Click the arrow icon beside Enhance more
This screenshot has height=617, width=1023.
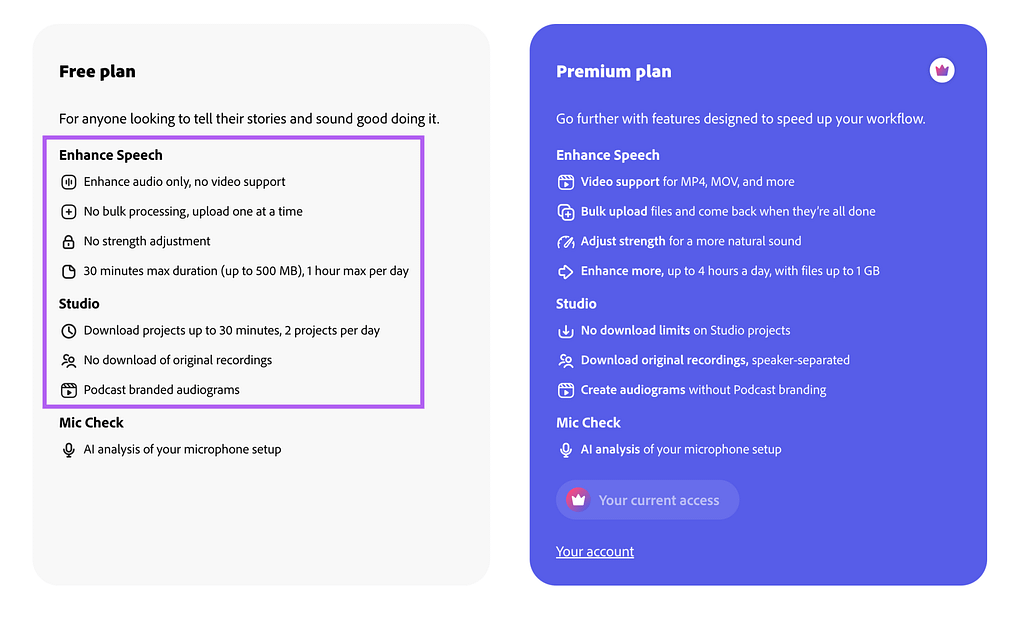[x=566, y=271]
